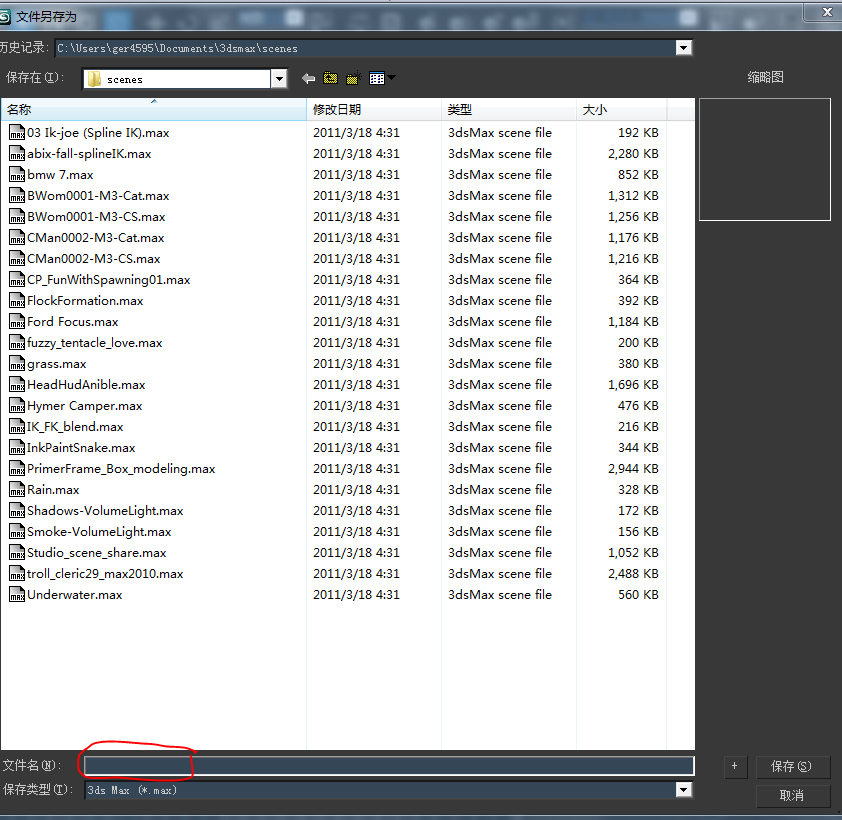
Task: Sort files by the 大小 column
Action: point(621,110)
